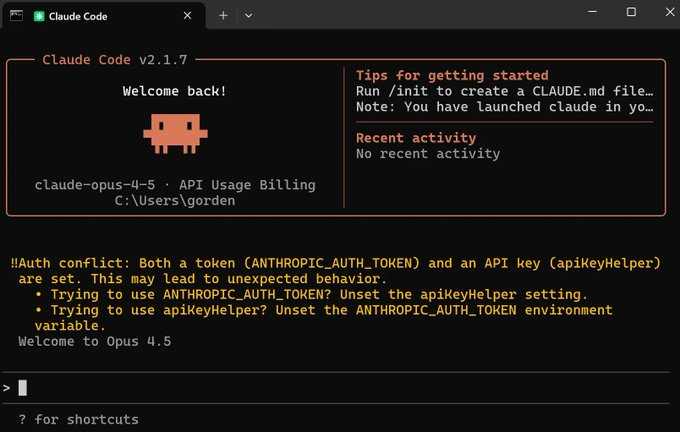Click the Tips for getting started heading
The height and width of the screenshot is (432, 680).
coord(452,75)
